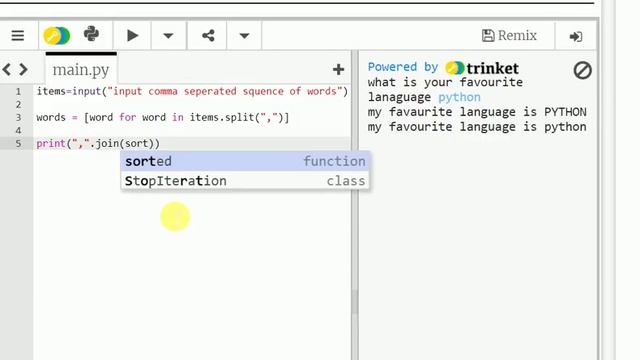Expand the share options dropdown arrow
640x360 pixels.
244,36
